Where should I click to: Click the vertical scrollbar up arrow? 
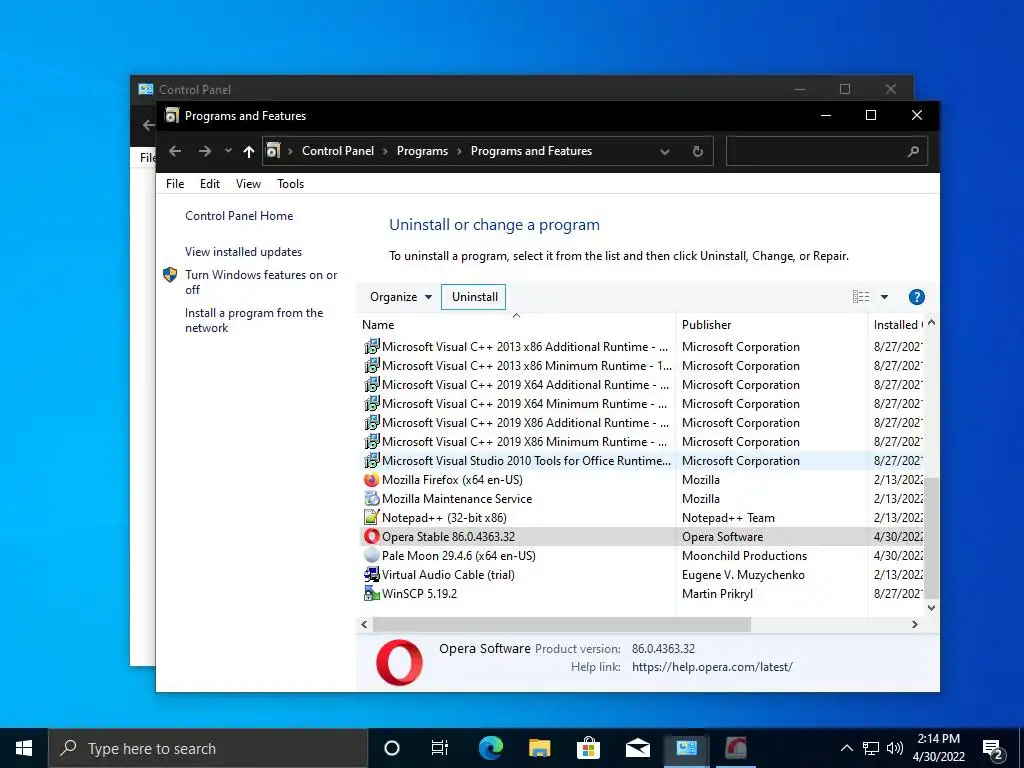pyautogui.click(x=931, y=323)
